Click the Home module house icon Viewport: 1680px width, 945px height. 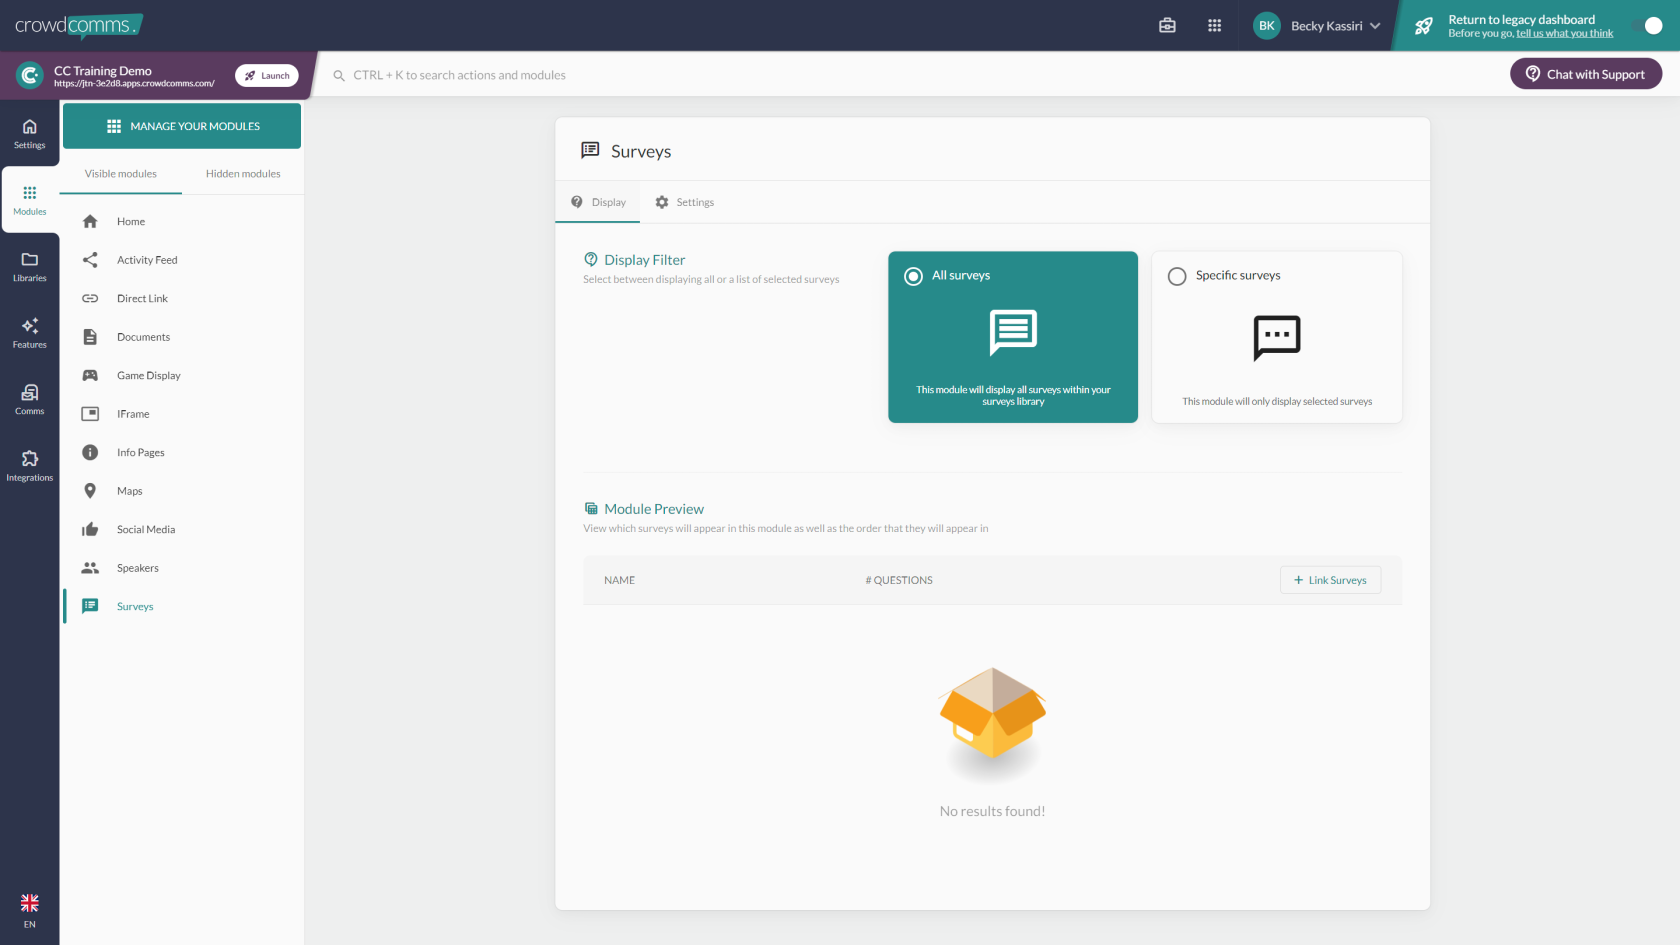tap(90, 221)
